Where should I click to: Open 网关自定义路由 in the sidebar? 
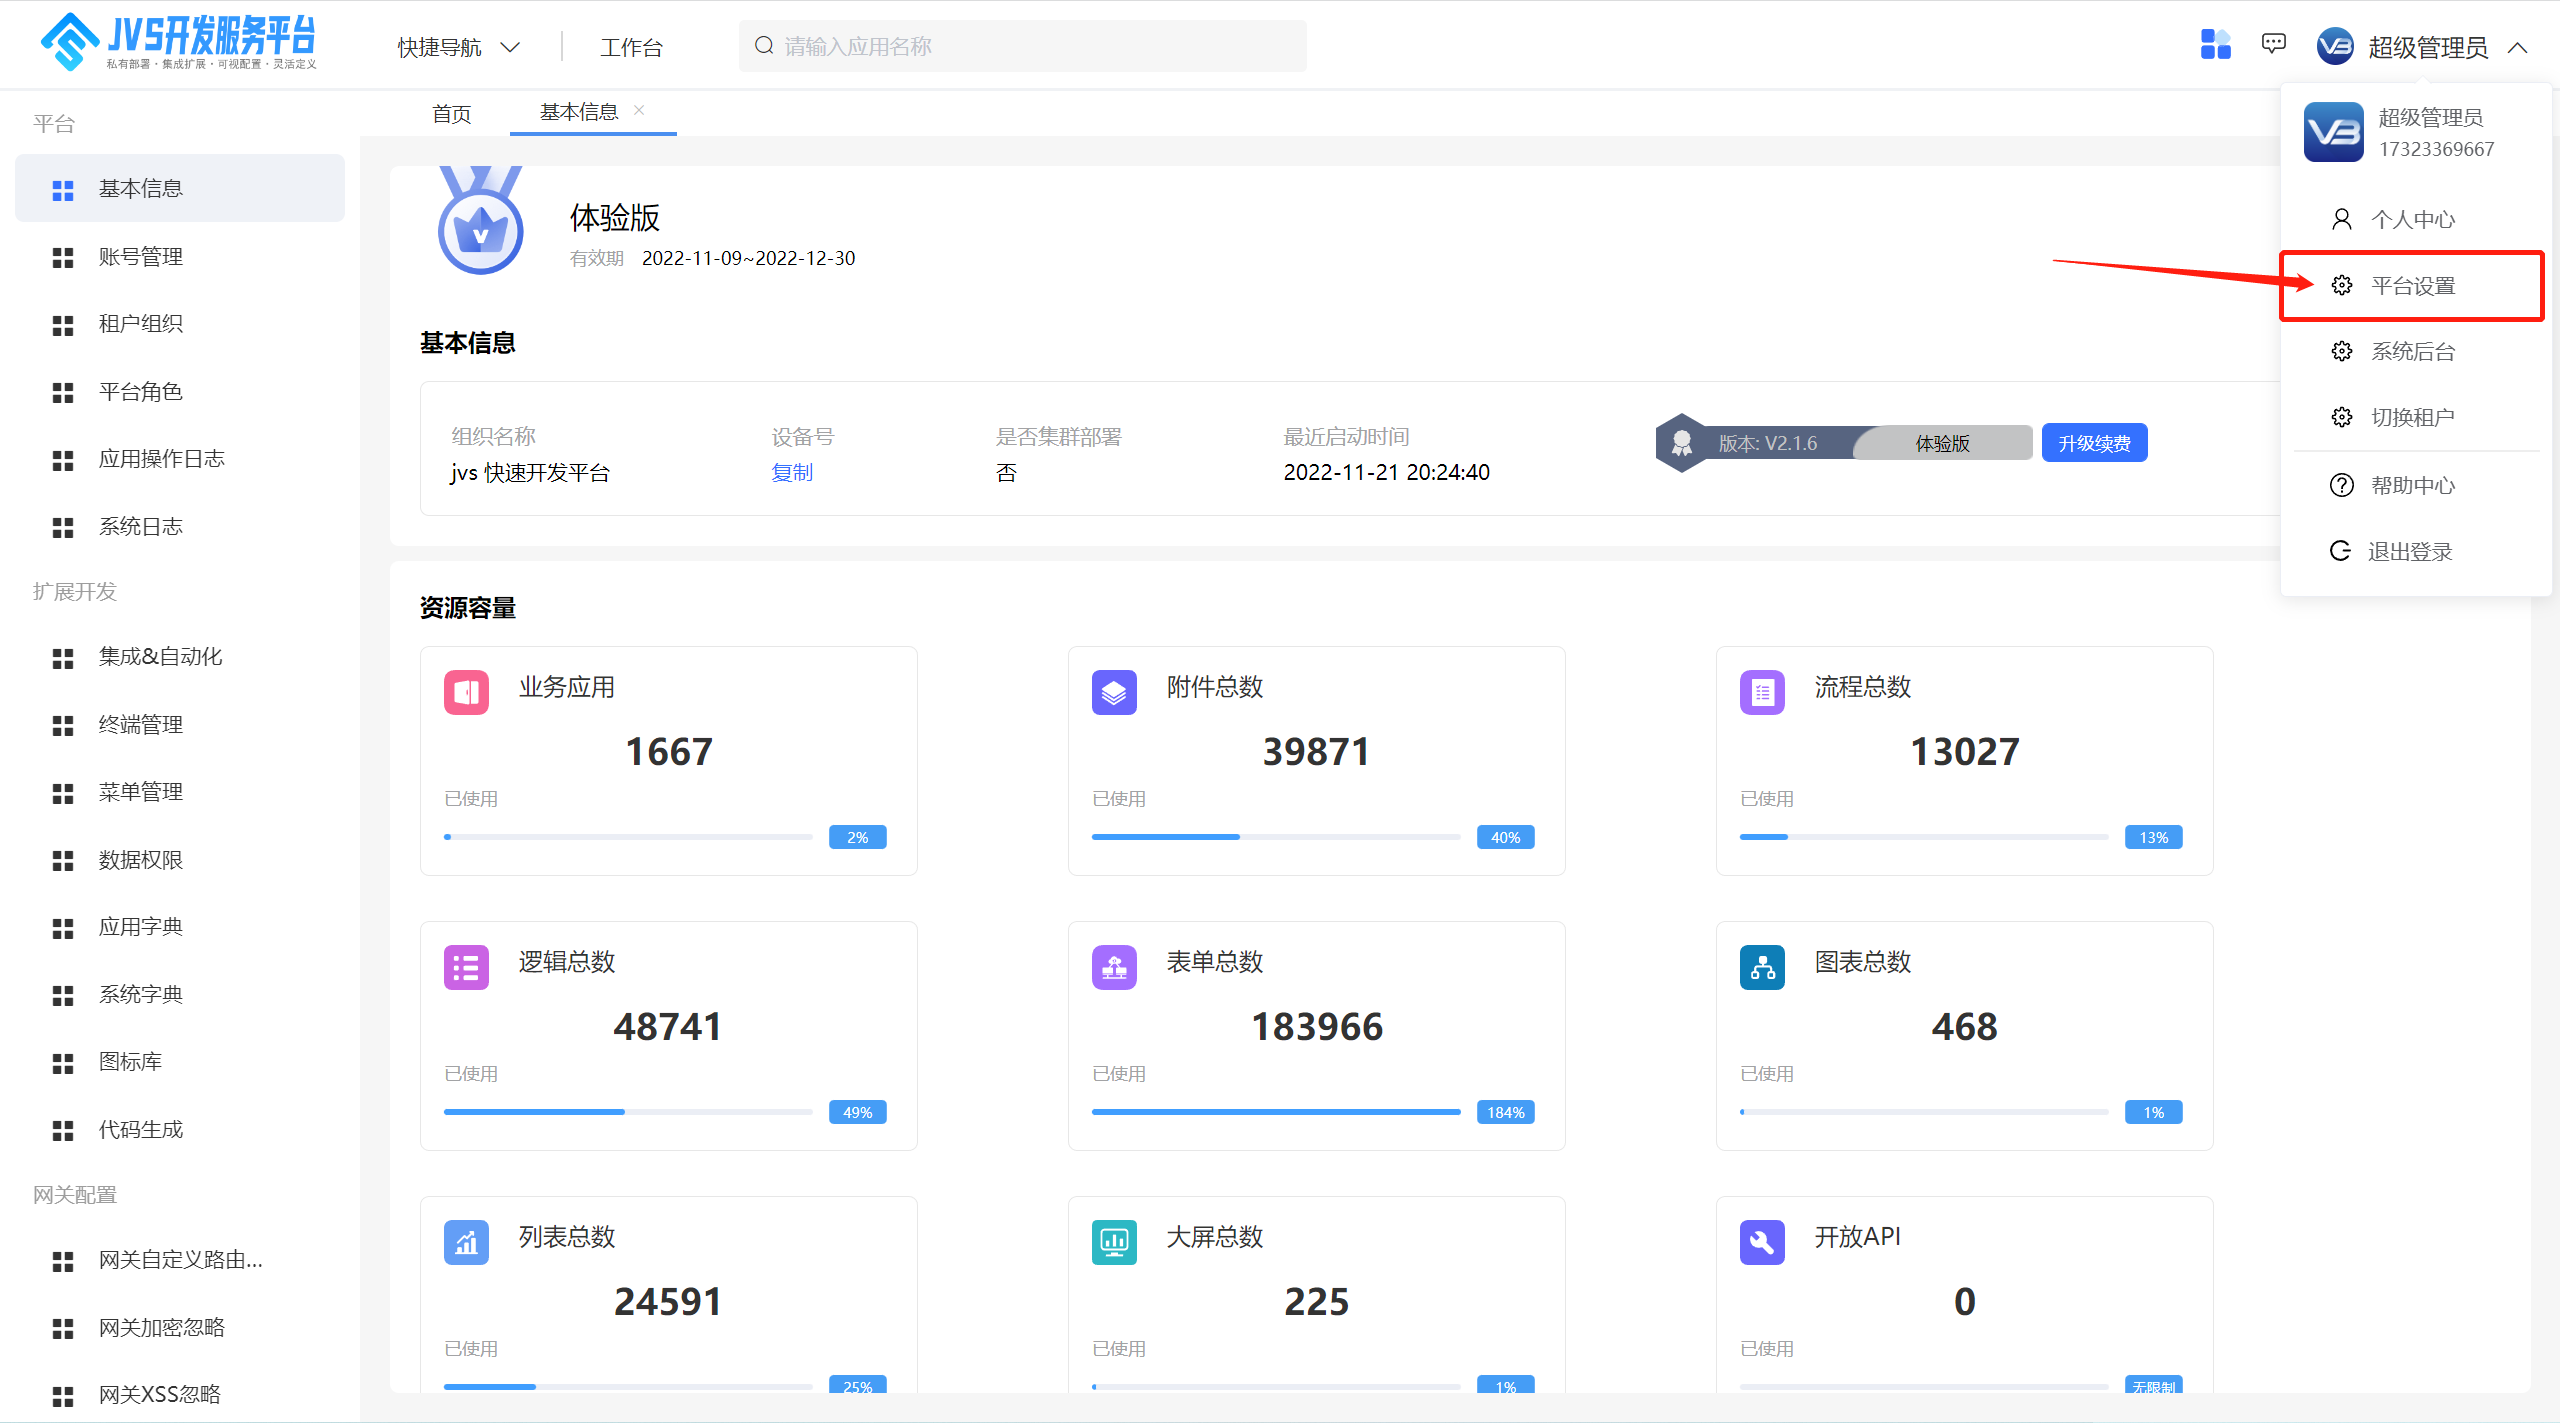tap(180, 1260)
